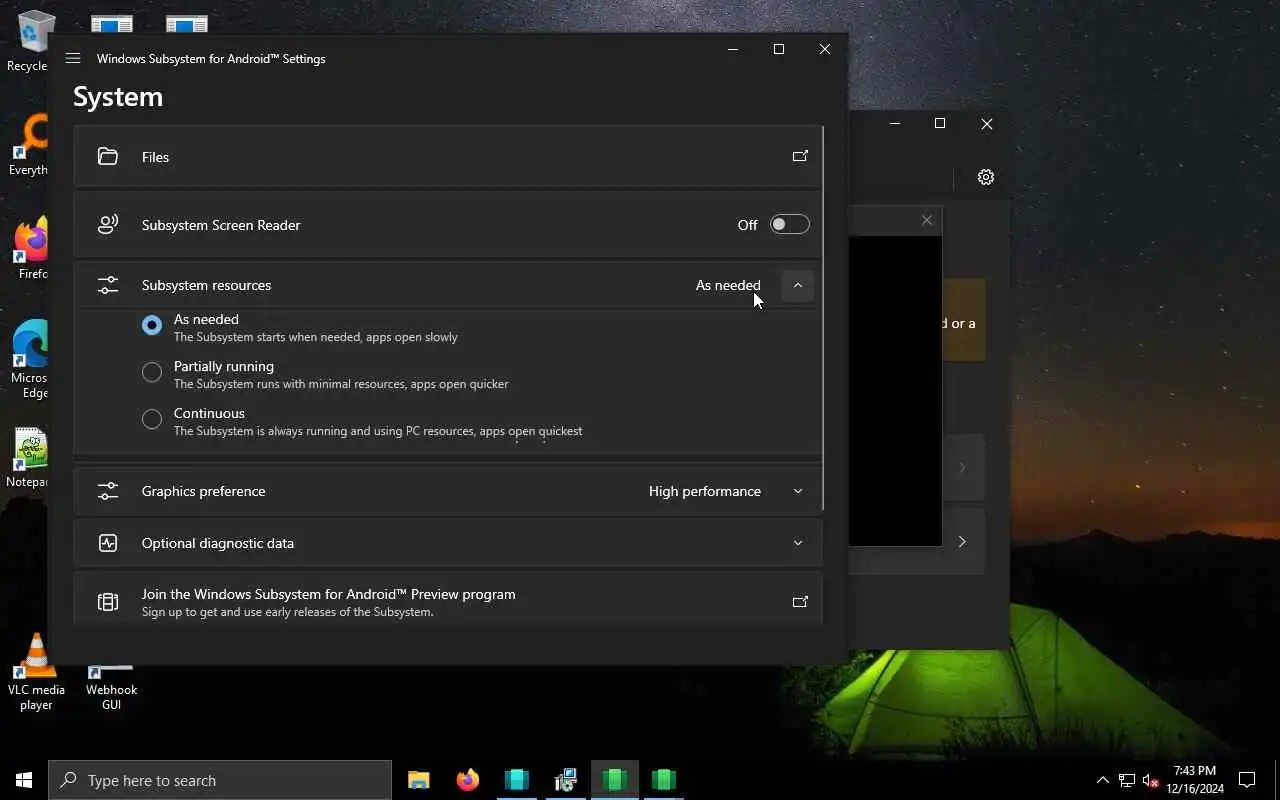Open Files via external link icon
This screenshot has height=800, width=1280.
tap(800, 156)
